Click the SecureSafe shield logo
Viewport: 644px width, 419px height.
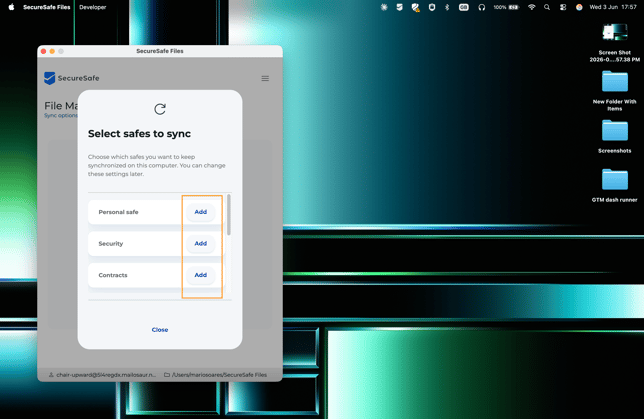[x=50, y=78]
